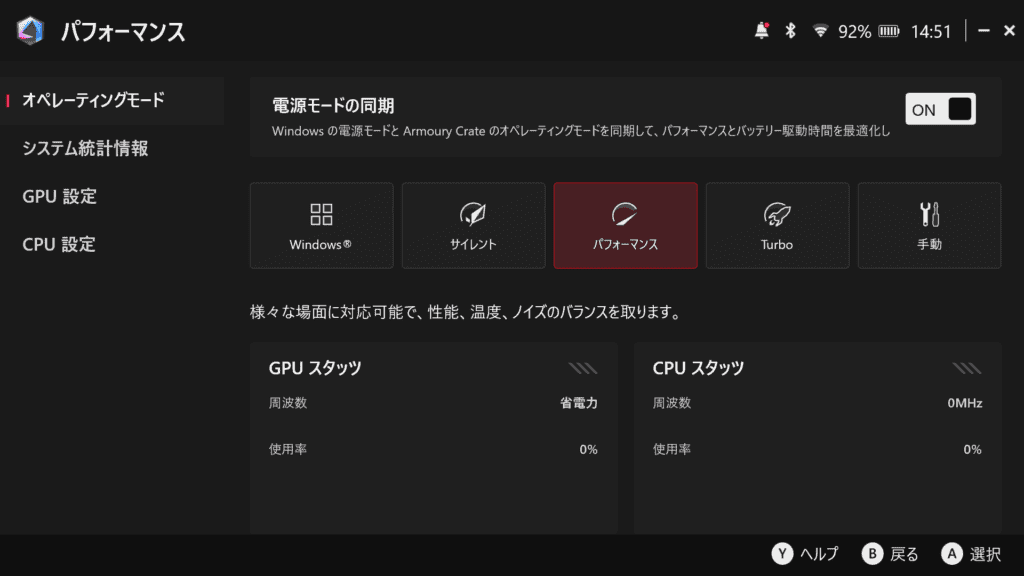Click the GPU 周波数 label
This screenshot has height=576, width=1024.
288,403
